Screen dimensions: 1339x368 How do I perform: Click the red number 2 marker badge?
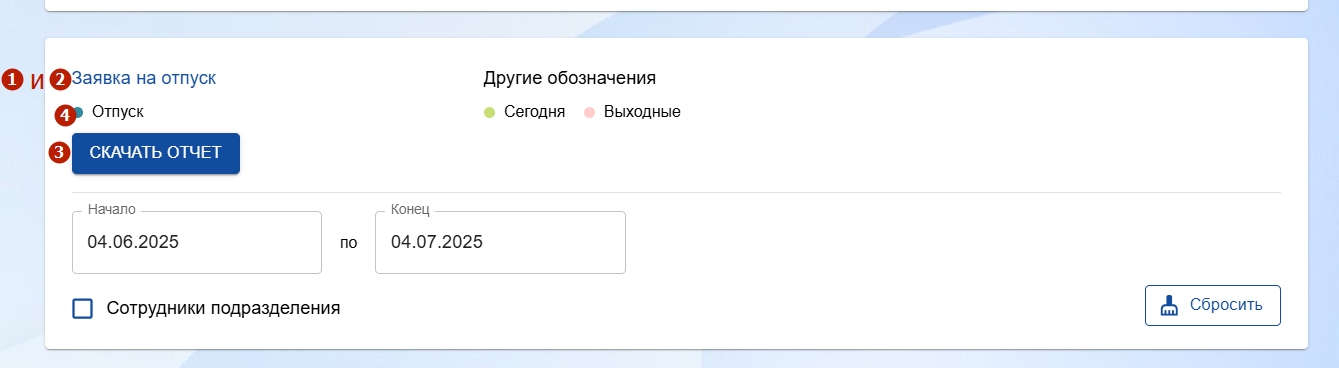61,79
